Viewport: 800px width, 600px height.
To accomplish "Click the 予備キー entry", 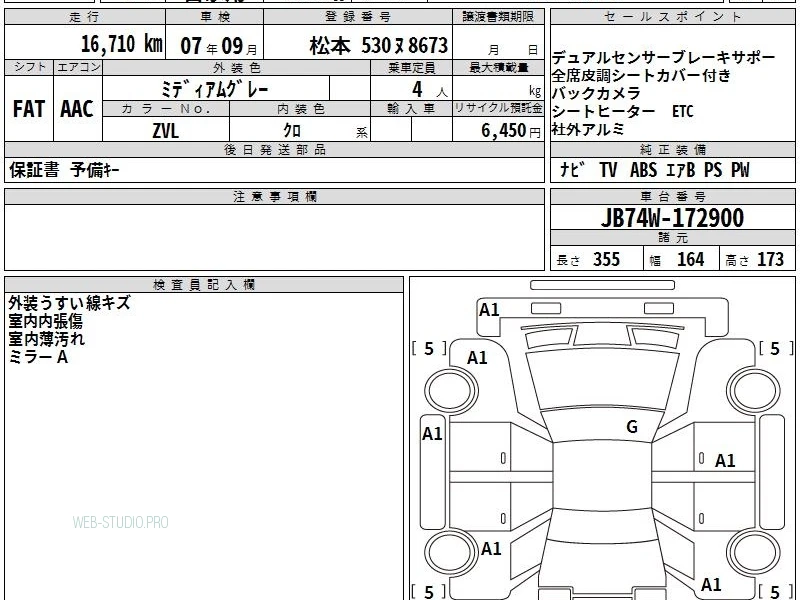I will pyautogui.click(x=95, y=170).
